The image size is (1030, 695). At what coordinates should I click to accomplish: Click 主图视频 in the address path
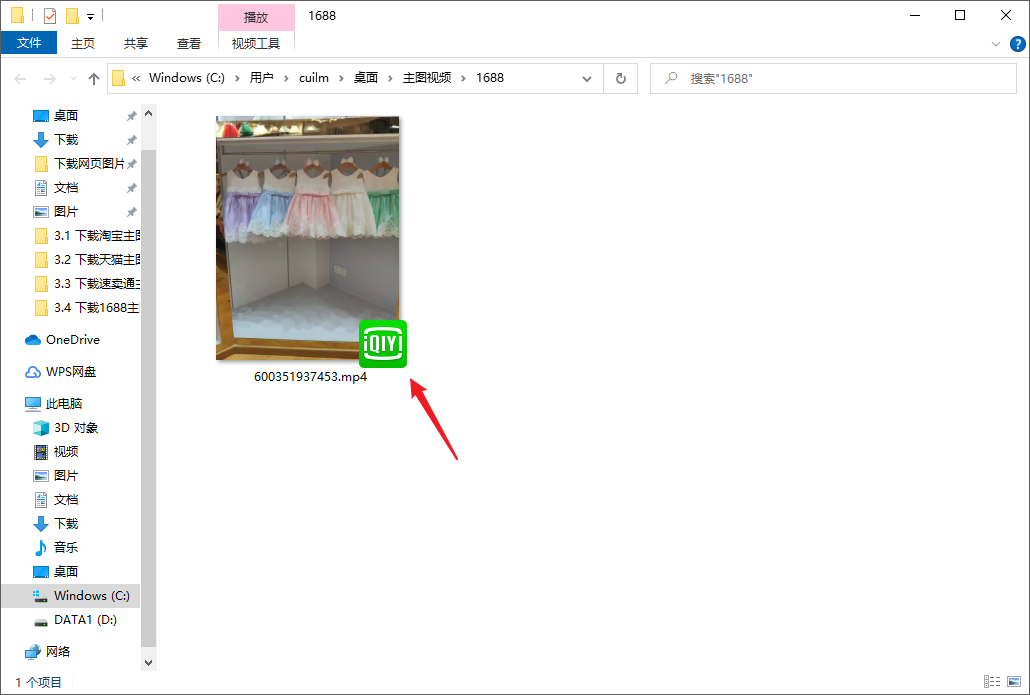click(427, 78)
